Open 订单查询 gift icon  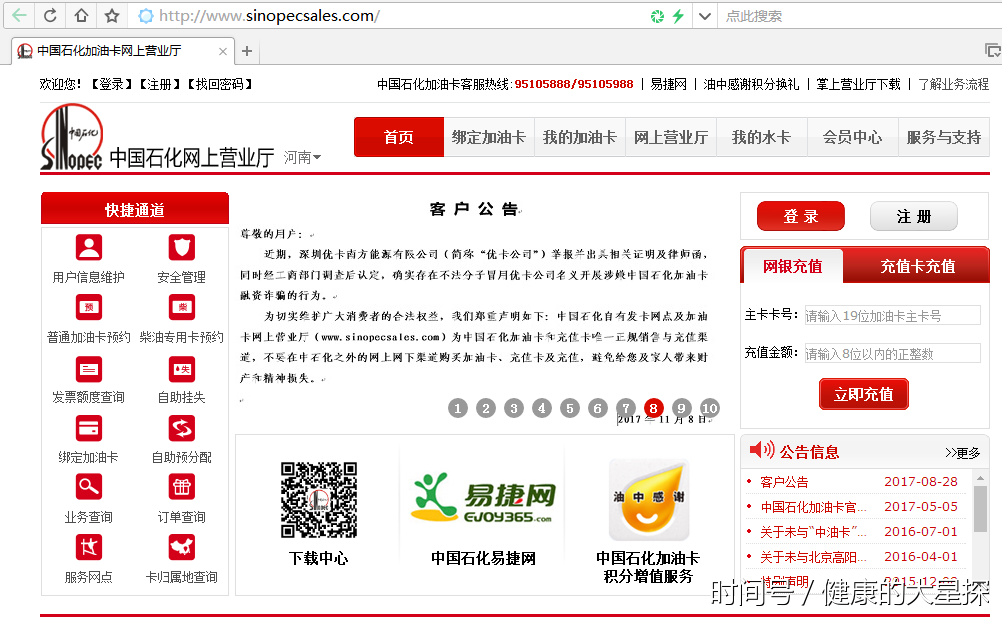click(x=181, y=488)
